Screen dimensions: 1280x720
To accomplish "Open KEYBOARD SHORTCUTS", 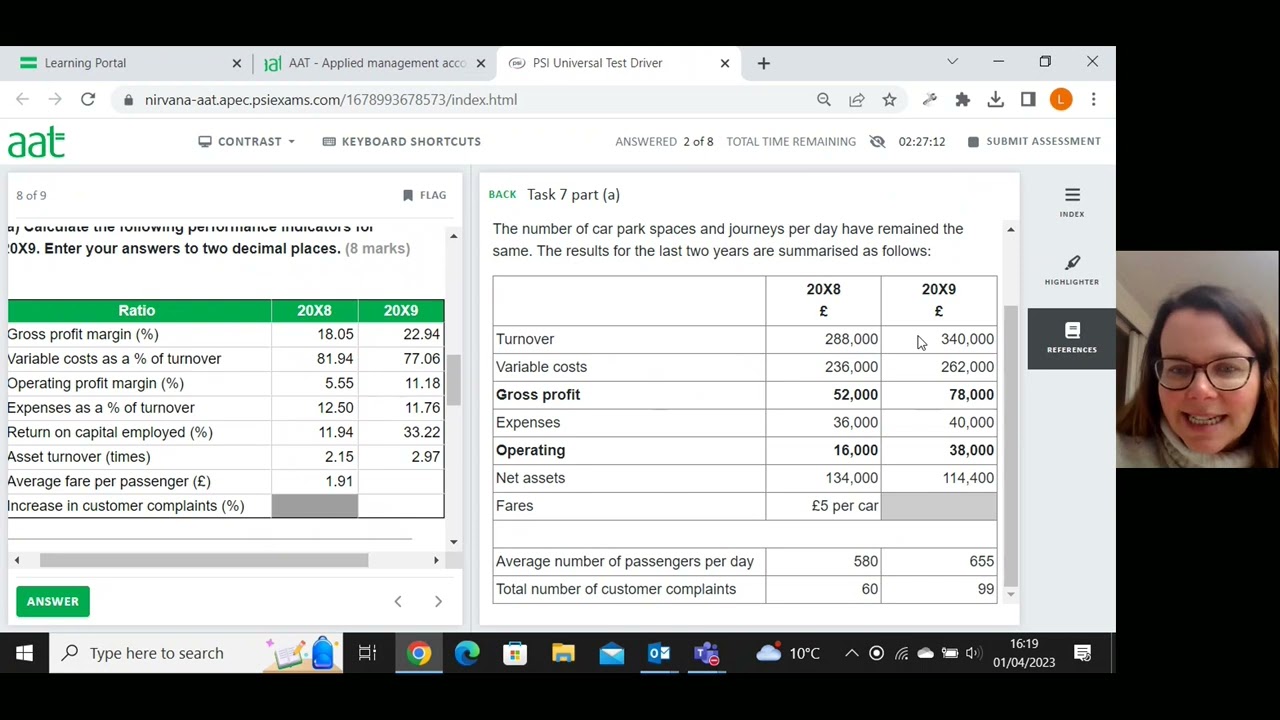I will click(402, 141).
